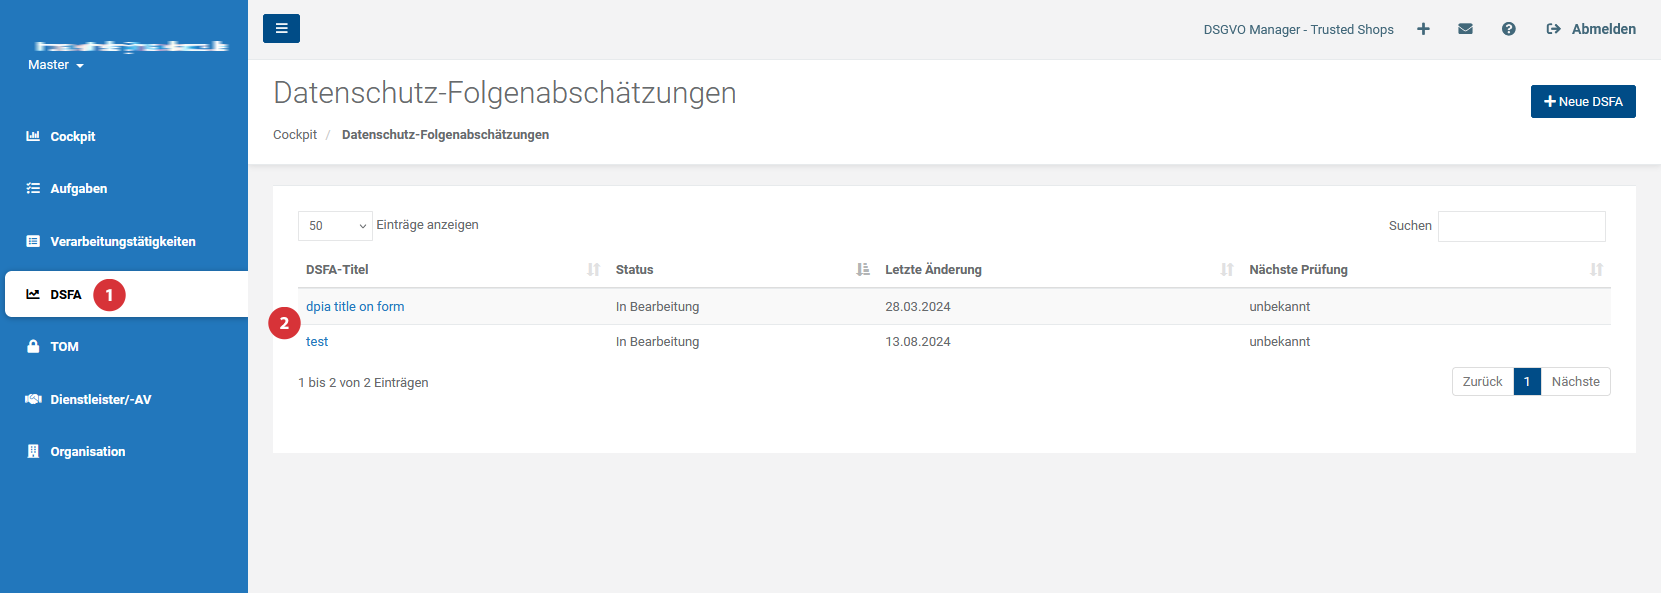Expand the Master account dropdown
This screenshot has width=1661, height=593.
[x=56, y=65]
